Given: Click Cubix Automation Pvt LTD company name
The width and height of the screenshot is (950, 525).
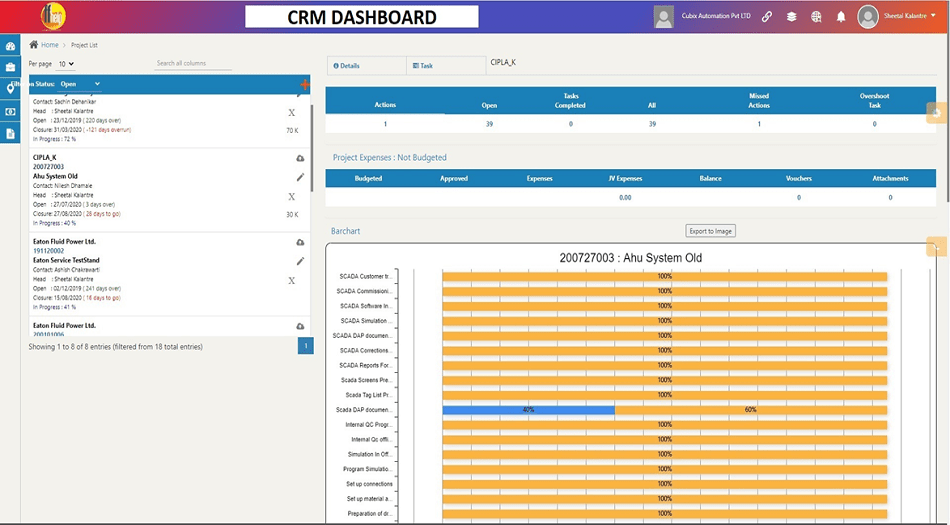Looking at the screenshot, I should 716,16.
